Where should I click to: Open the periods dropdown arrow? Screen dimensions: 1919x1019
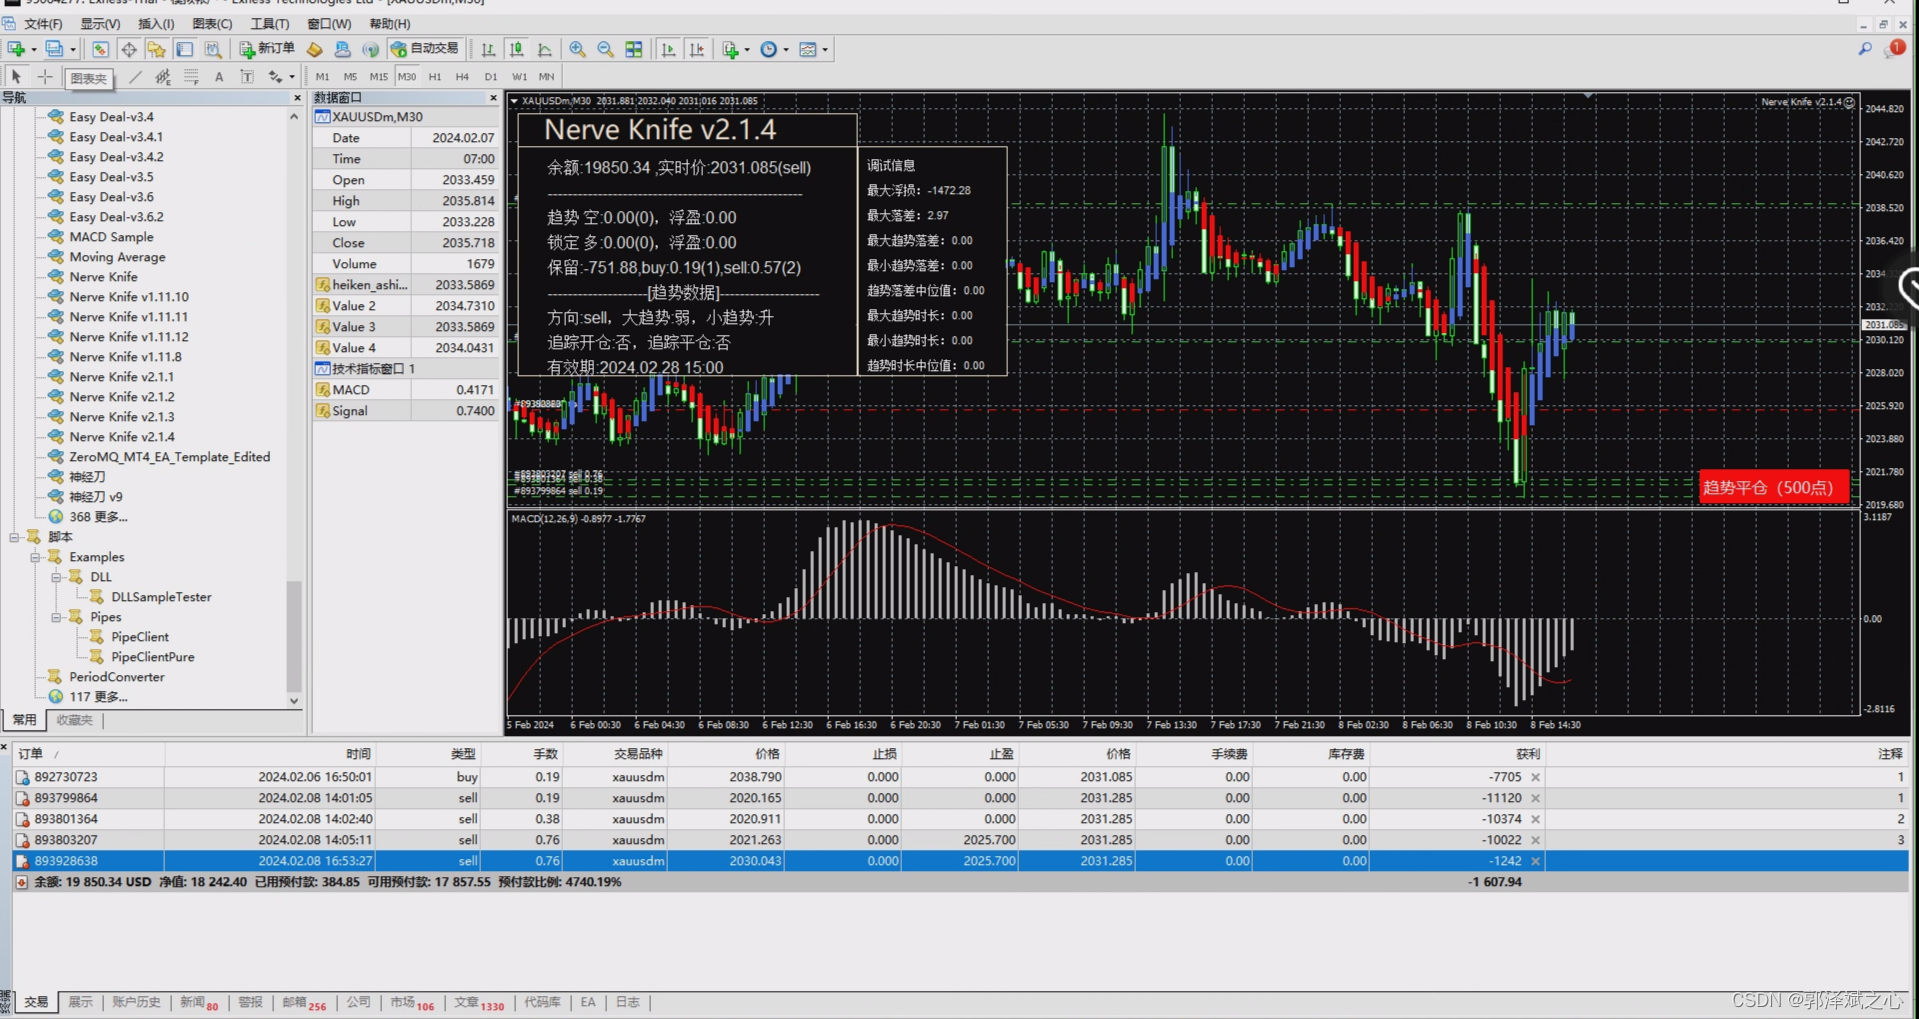pyautogui.click(x=786, y=49)
